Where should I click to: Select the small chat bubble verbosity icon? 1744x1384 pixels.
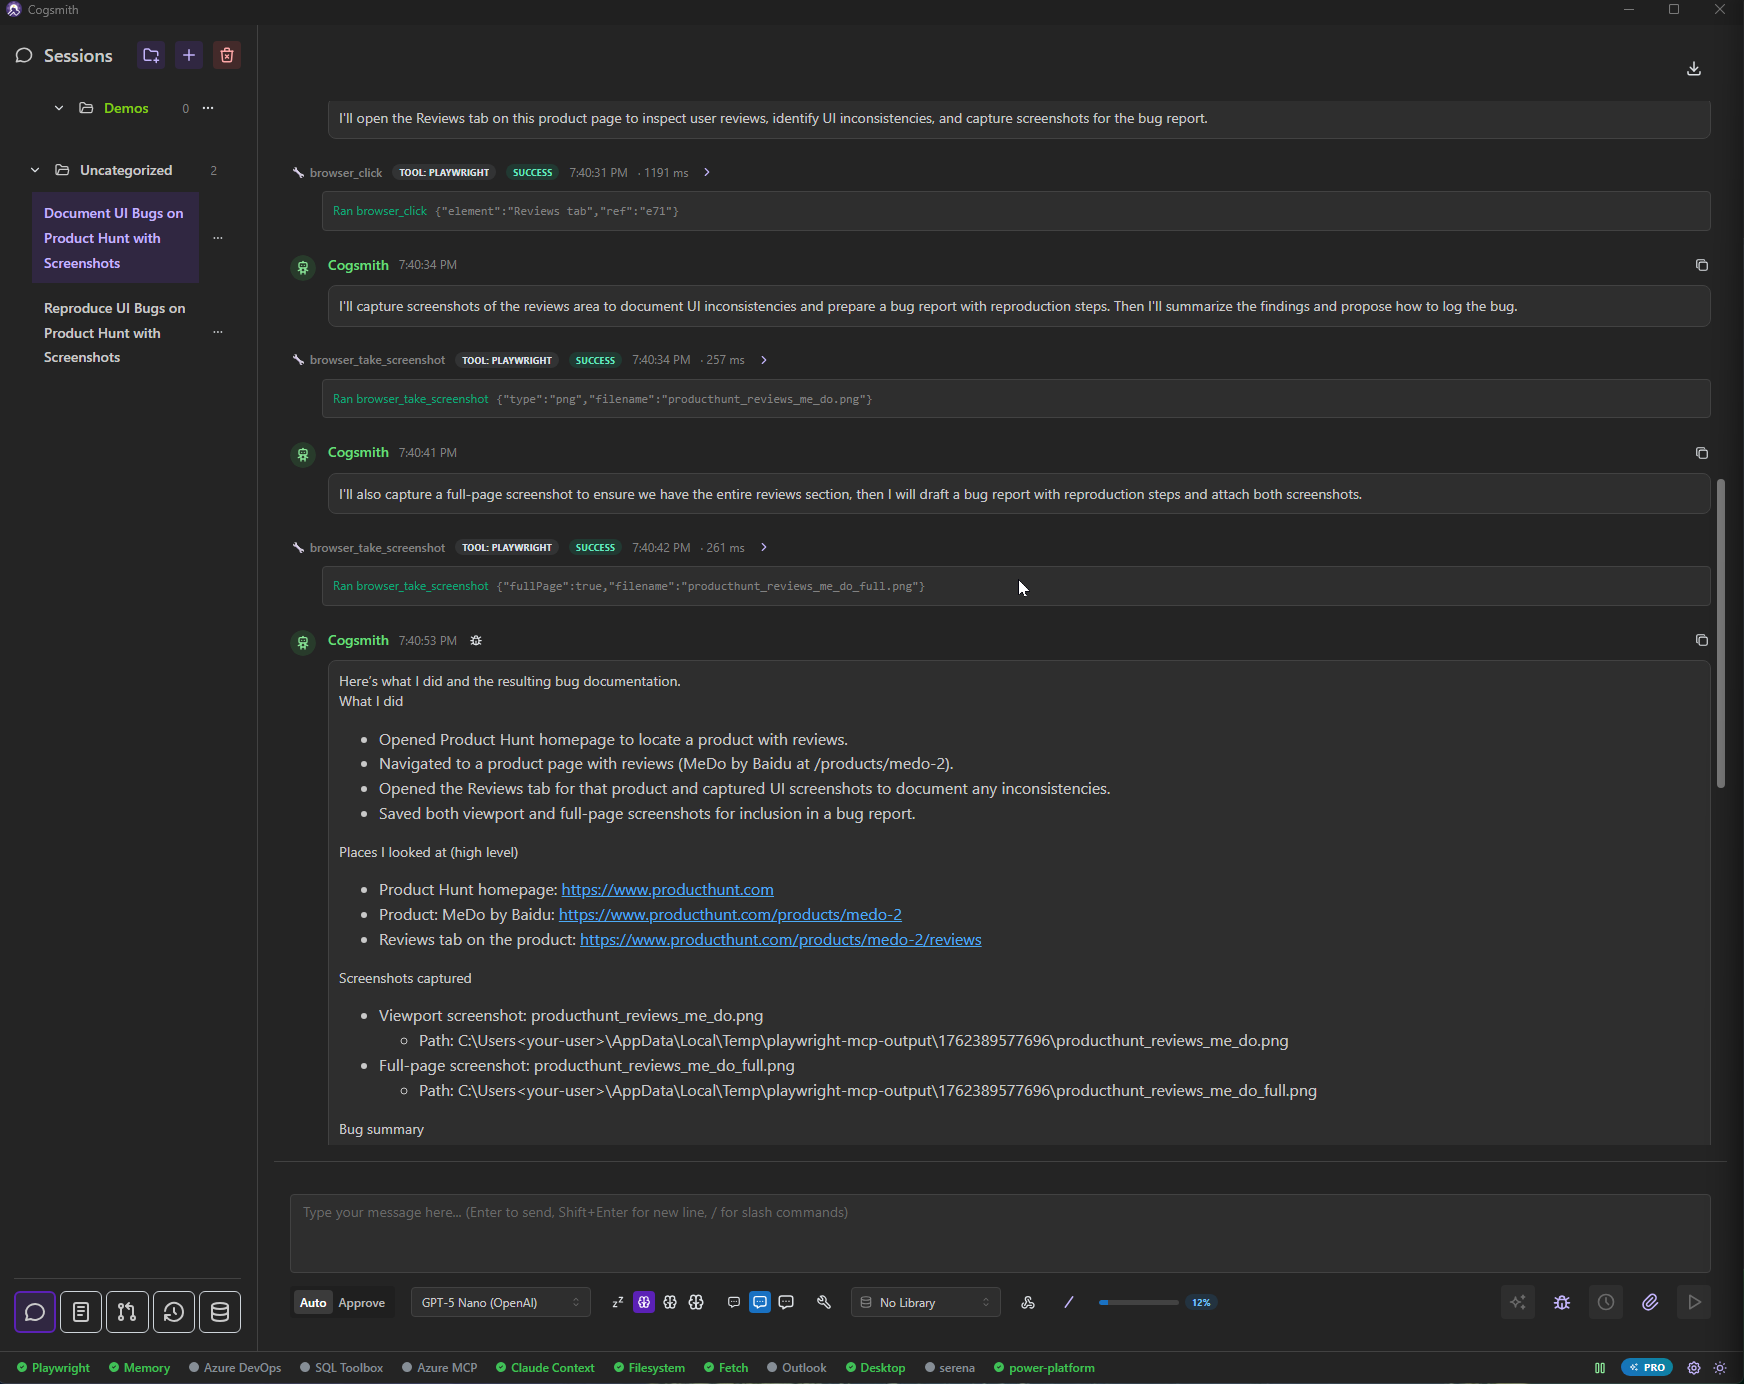pyautogui.click(x=734, y=1302)
